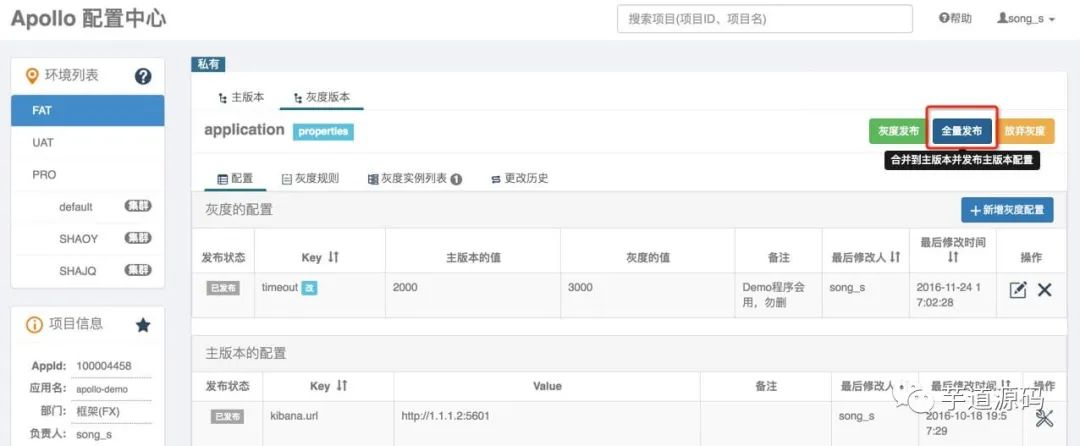1080x446 pixels.
Task: Click the delete X icon in the timeout row
Action: pyautogui.click(x=1044, y=290)
